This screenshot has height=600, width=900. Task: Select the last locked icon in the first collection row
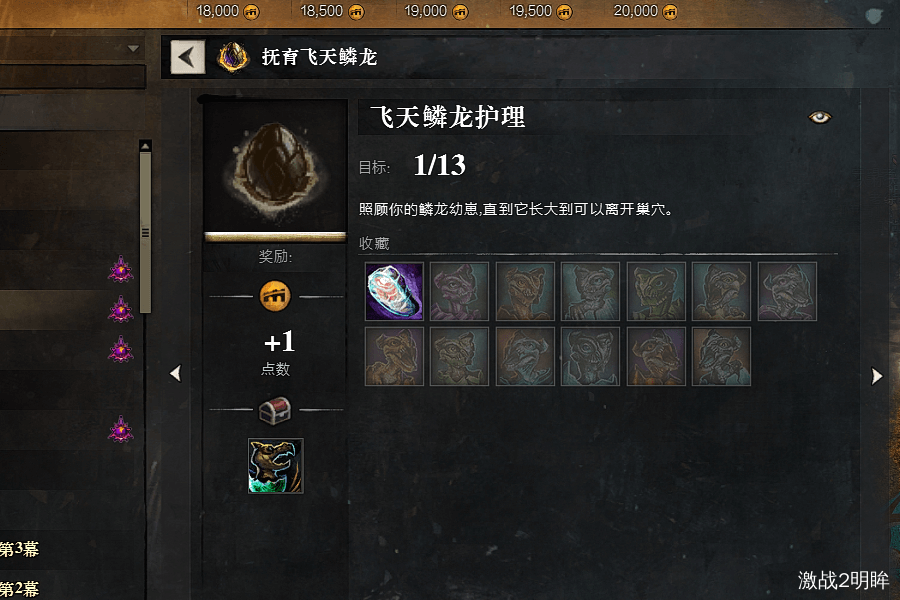click(x=787, y=291)
